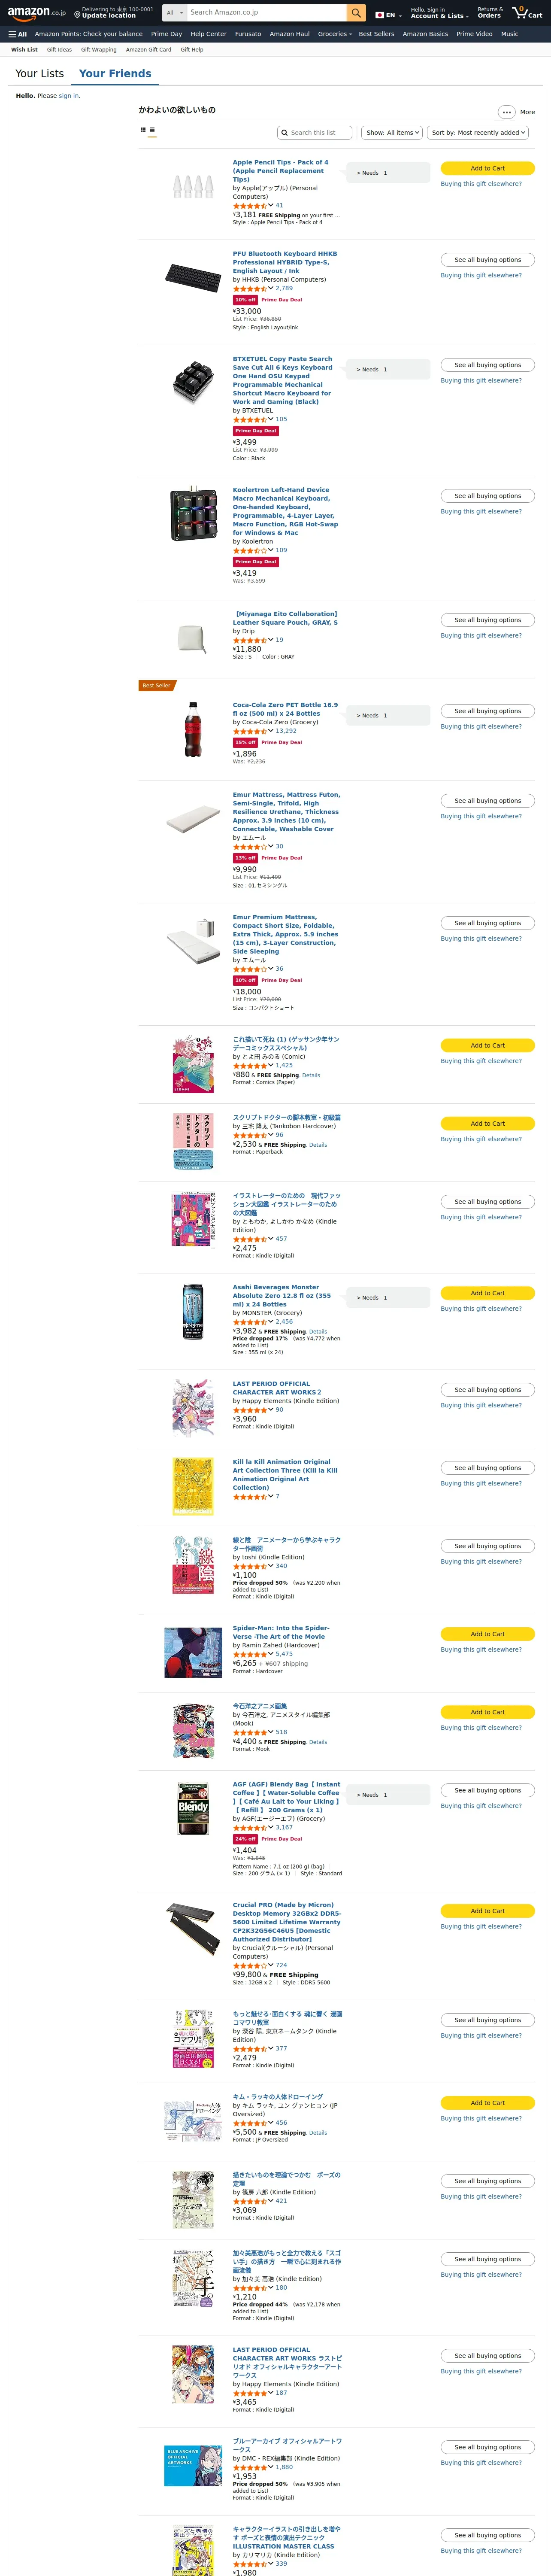
Task: Open the Coca-Cola Zero bottle thumbnail
Action: pyautogui.click(x=193, y=729)
